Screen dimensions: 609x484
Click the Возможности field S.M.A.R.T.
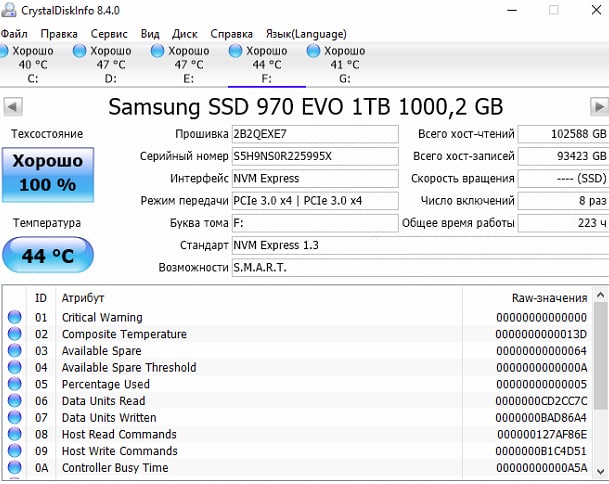coord(420,268)
